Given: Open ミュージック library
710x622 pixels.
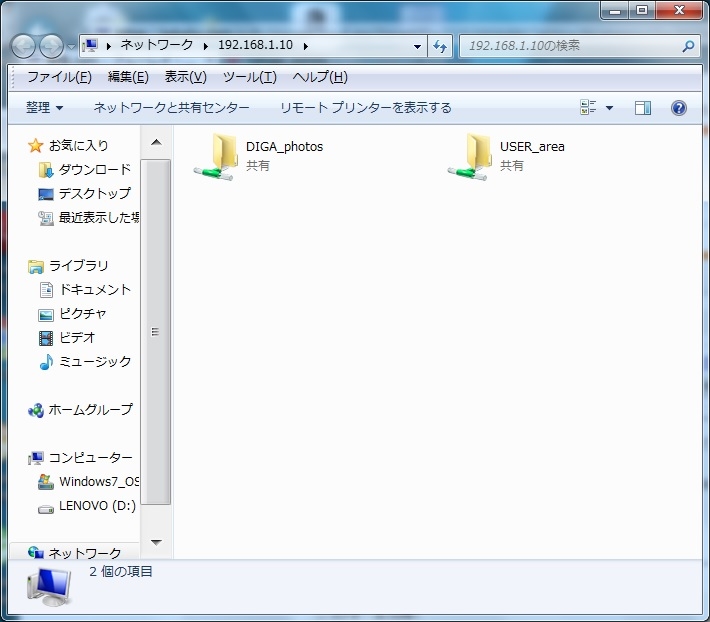Looking at the screenshot, I should point(95,361).
